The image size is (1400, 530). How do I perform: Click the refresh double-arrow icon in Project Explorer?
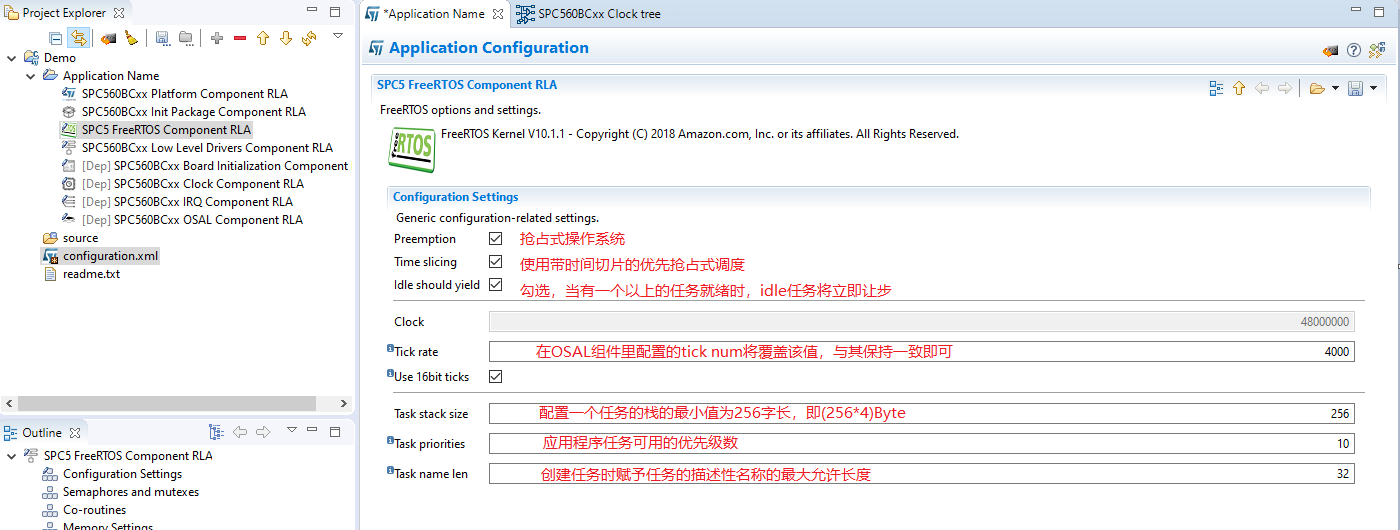click(309, 38)
